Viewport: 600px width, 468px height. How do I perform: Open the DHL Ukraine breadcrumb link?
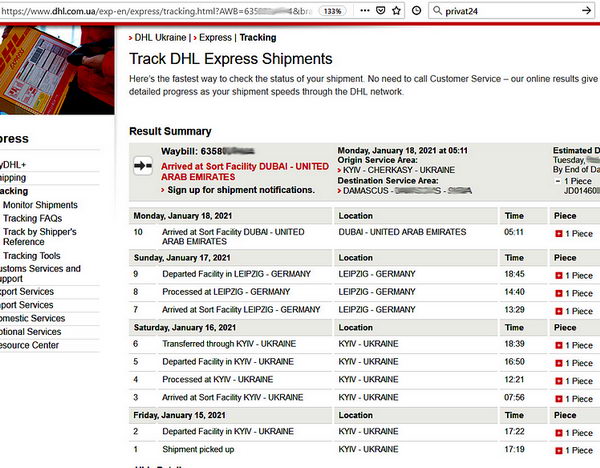pos(160,38)
